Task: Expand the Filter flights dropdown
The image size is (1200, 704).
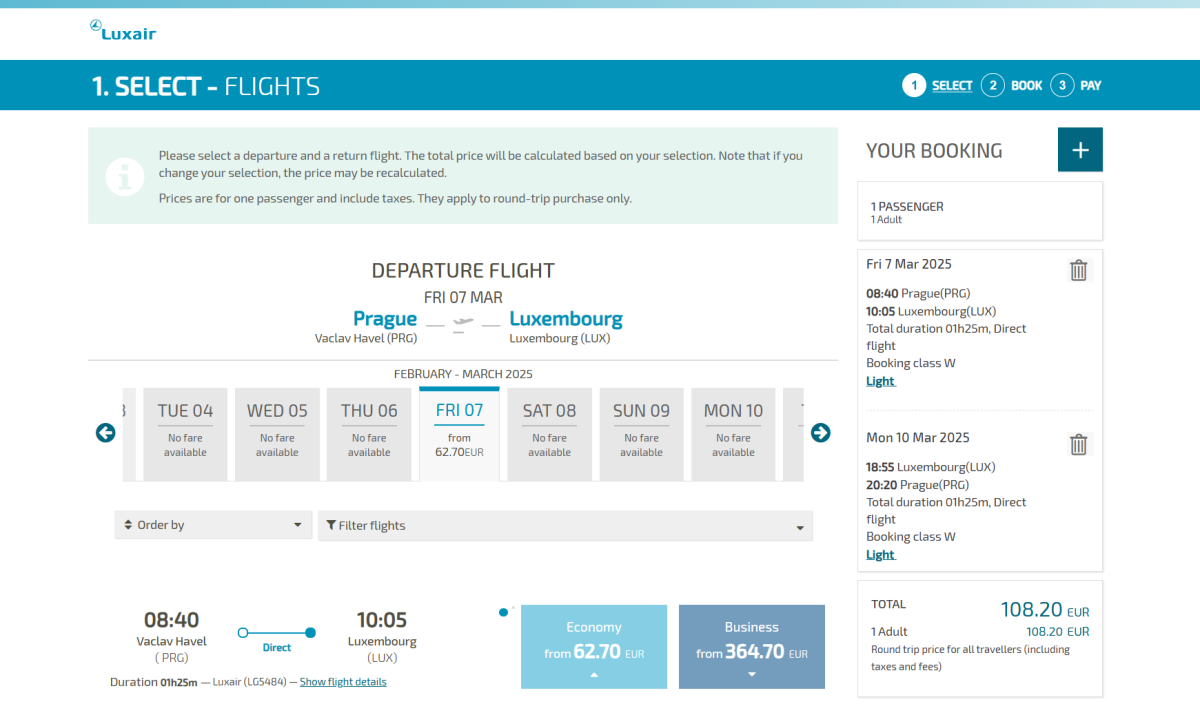Action: click(565, 526)
